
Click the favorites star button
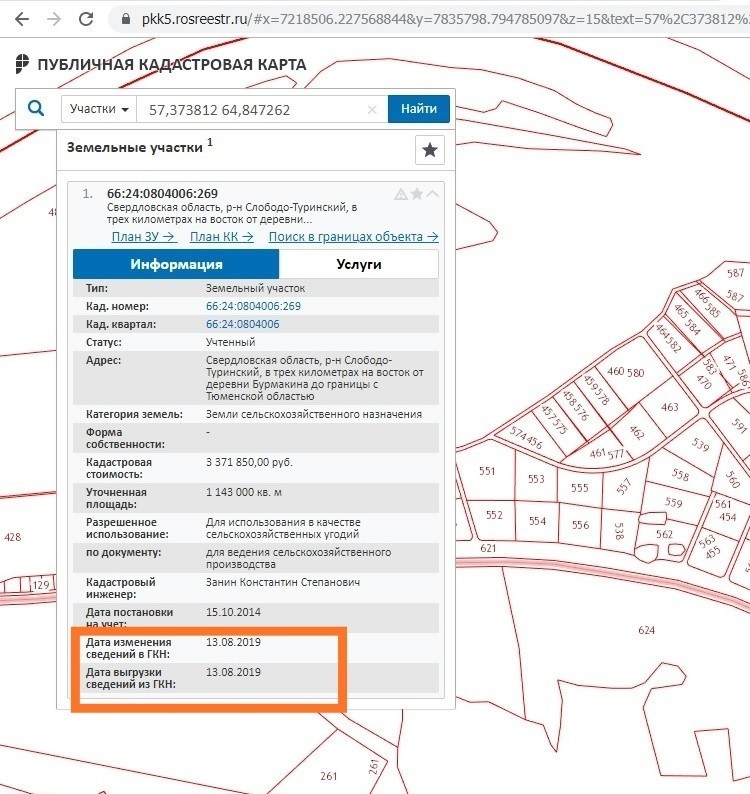tap(430, 150)
